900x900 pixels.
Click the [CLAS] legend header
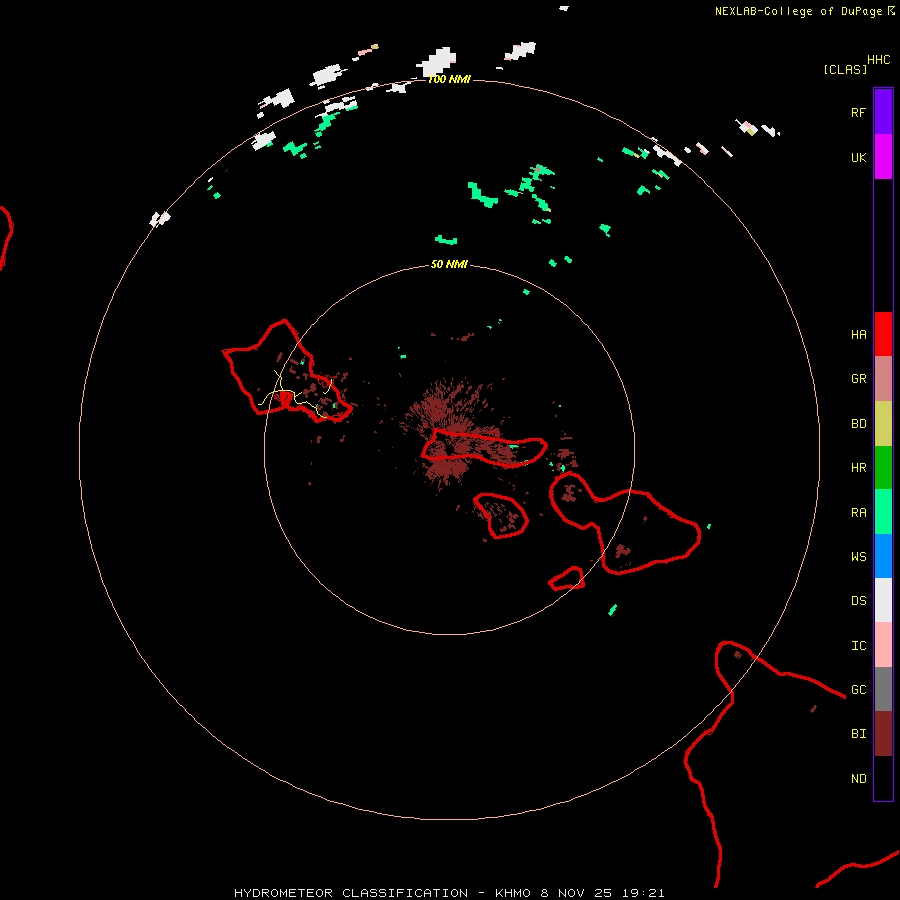[845, 69]
